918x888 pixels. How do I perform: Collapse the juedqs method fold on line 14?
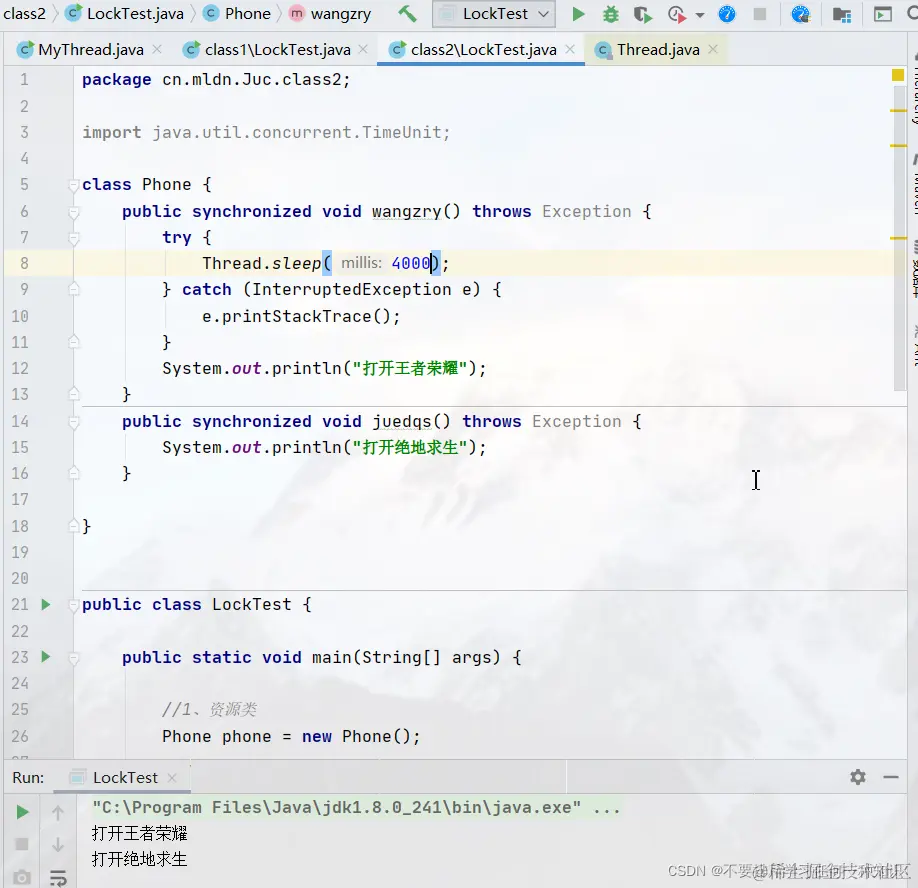point(74,421)
